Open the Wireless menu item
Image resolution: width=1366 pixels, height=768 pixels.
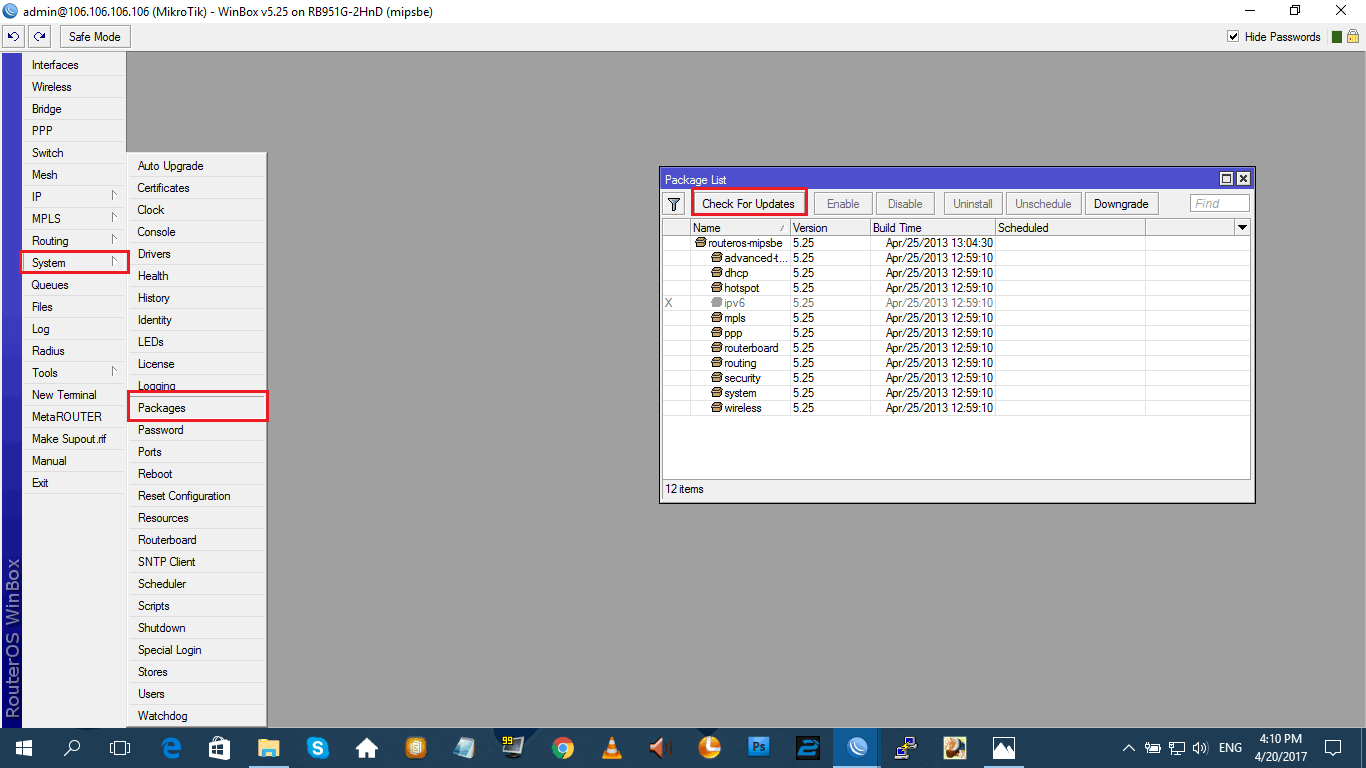74,87
